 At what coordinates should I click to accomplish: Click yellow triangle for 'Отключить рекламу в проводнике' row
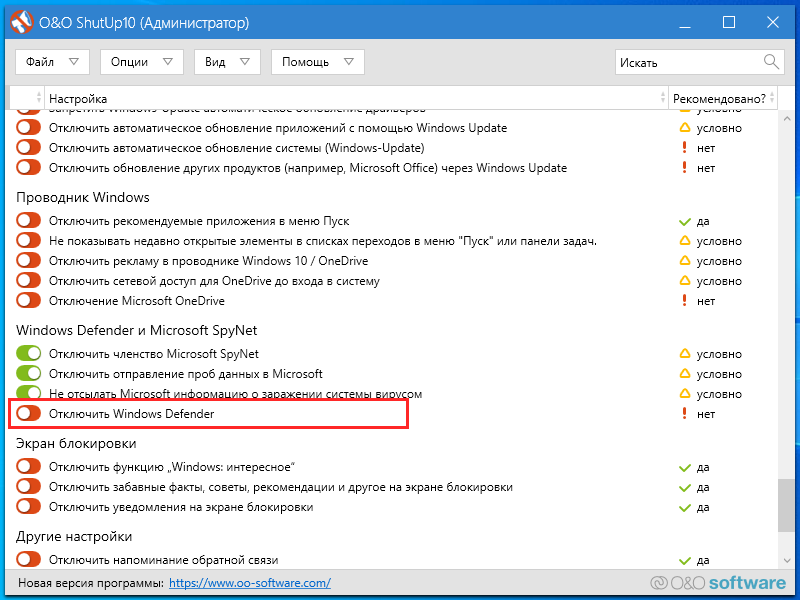click(x=685, y=261)
